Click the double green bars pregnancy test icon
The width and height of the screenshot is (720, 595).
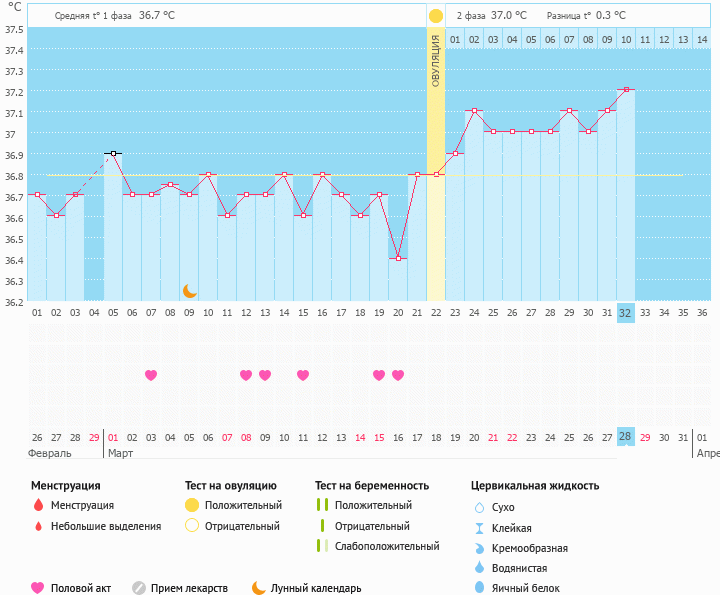tap(322, 505)
